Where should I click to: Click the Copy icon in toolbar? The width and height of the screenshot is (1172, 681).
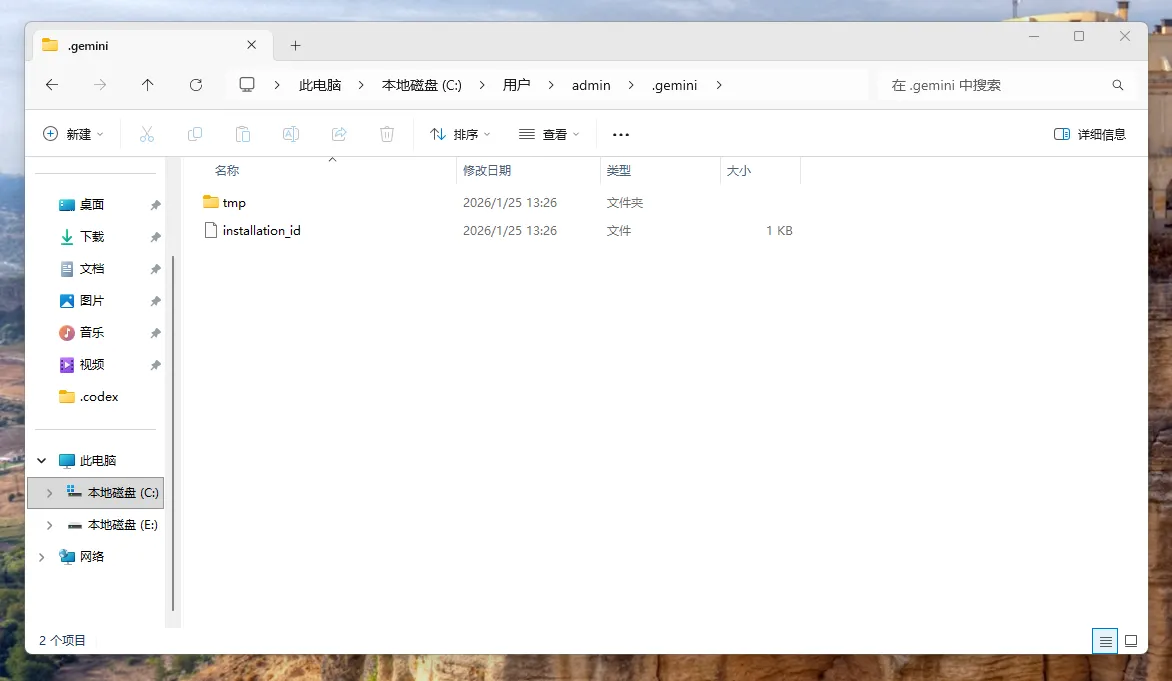(195, 134)
